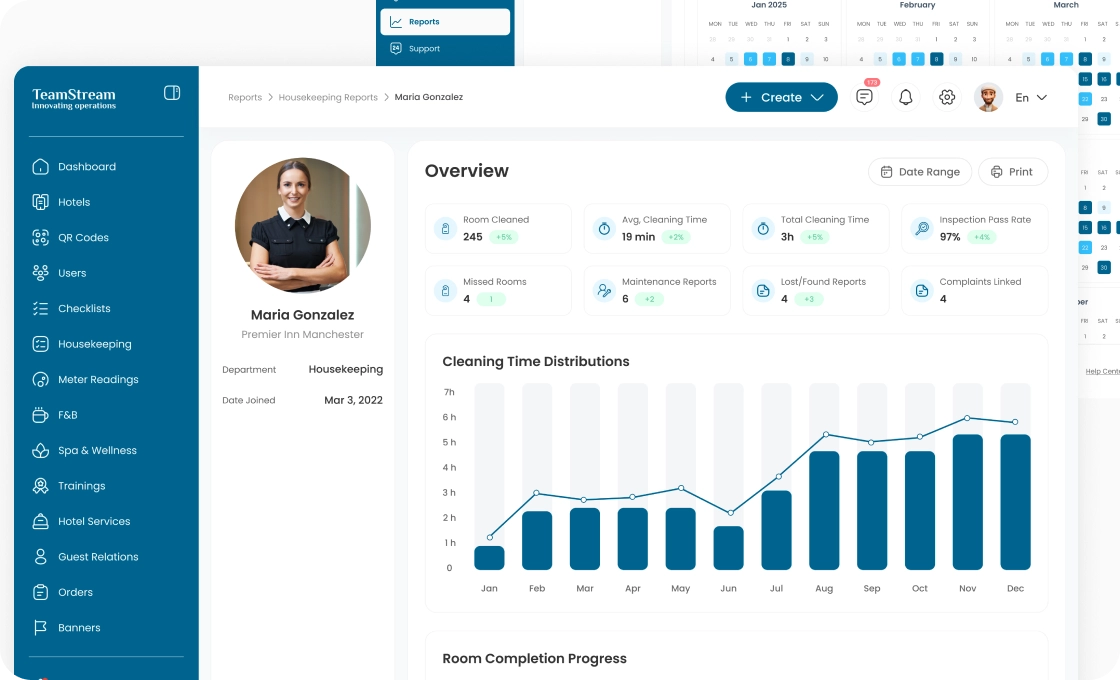Expand the En language selector
Screen dimensions: 1120x680
(1030, 97)
